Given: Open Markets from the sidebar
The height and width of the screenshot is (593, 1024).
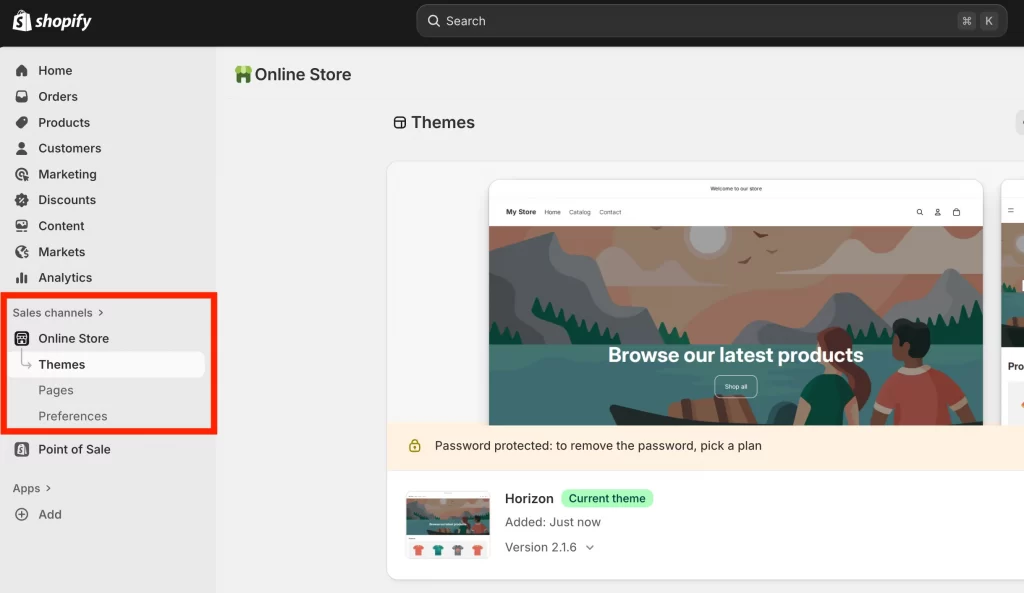Looking at the screenshot, I should (61, 253).
